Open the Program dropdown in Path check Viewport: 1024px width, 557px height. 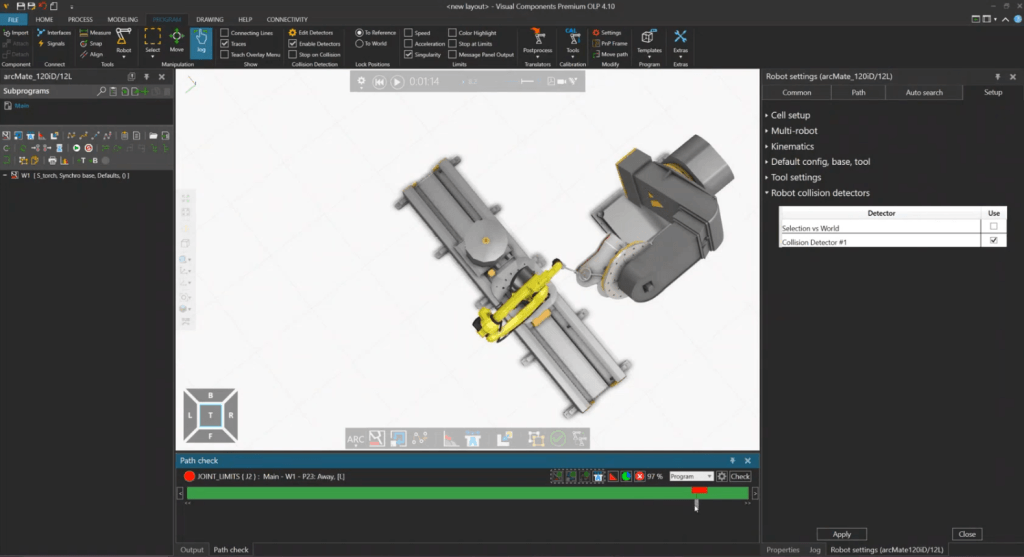[691, 477]
